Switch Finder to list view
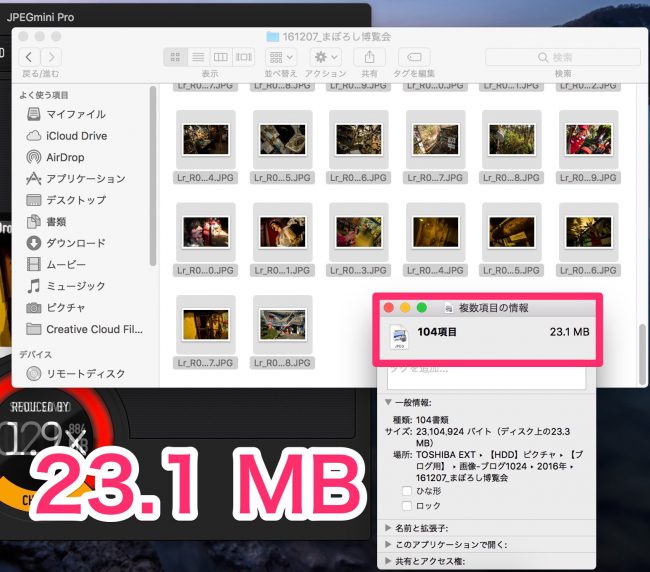Screen dimensions: 650x572 click(x=198, y=57)
